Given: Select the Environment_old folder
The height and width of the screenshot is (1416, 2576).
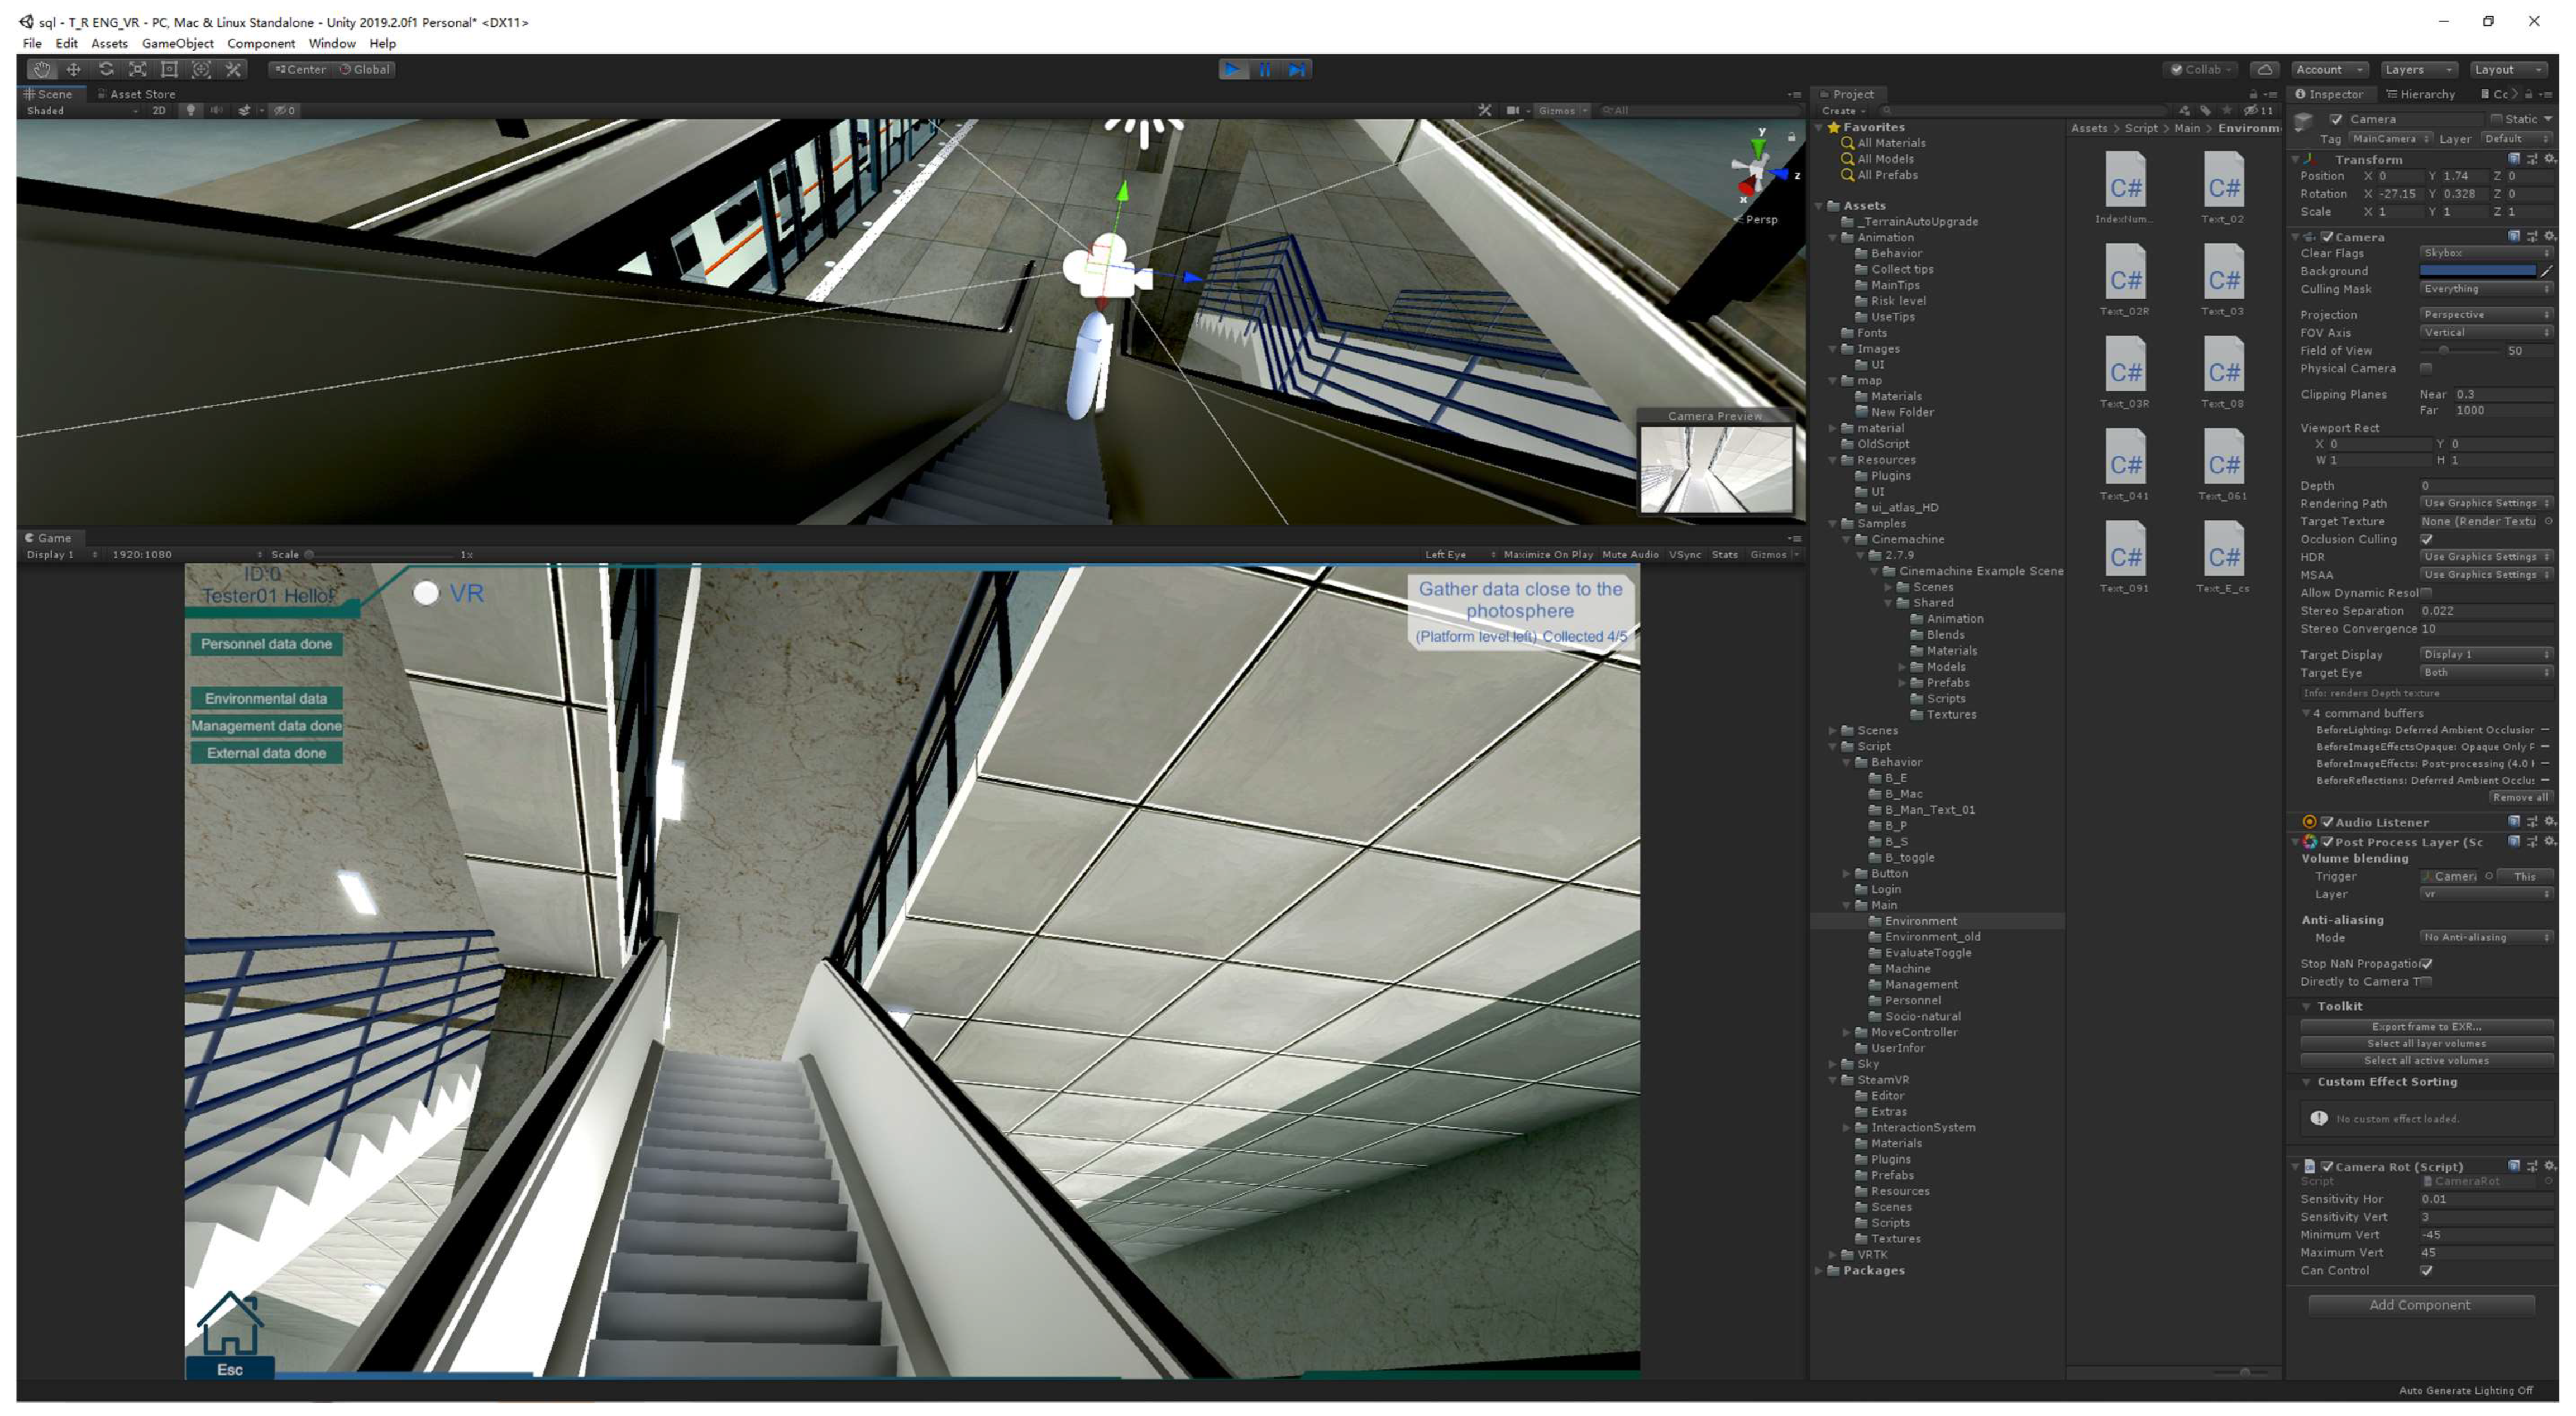Looking at the screenshot, I should click(1931, 937).
